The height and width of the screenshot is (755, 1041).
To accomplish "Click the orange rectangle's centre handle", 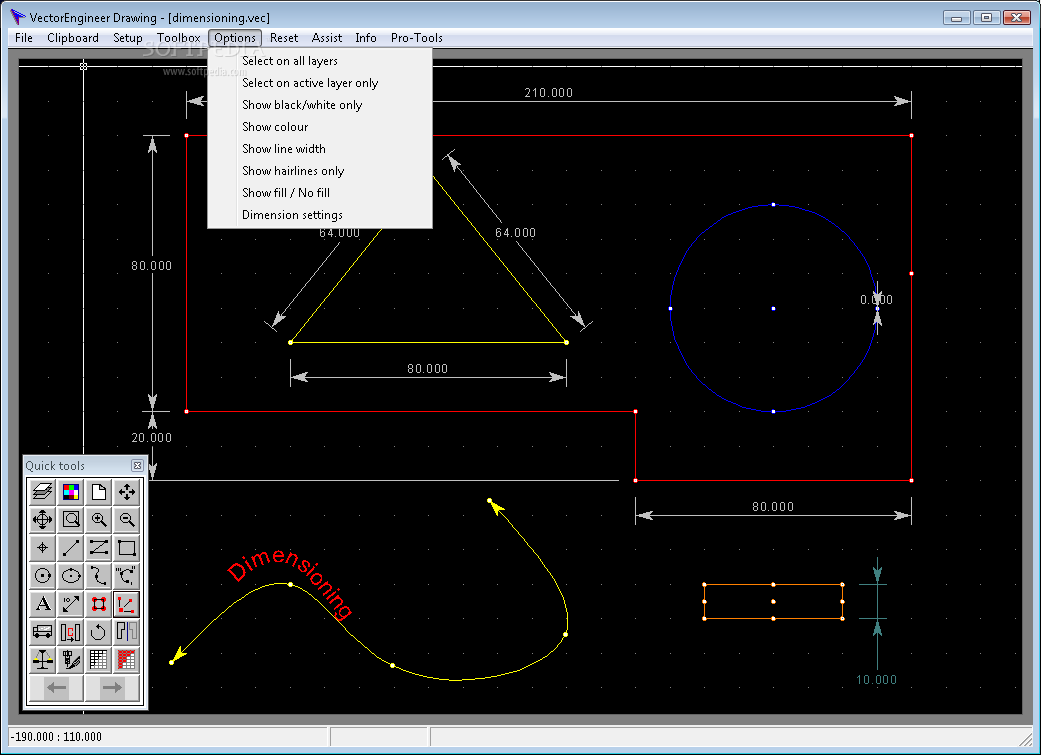I will point(773,602).
